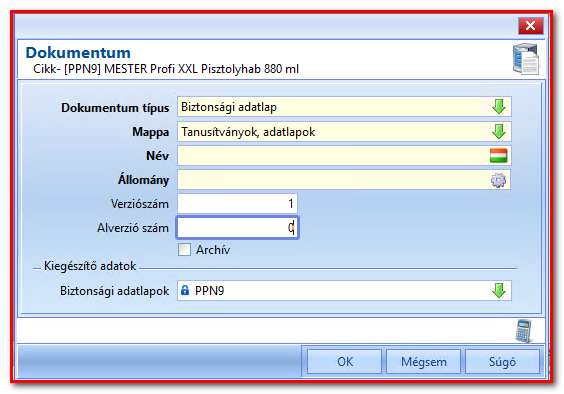Select the Biztonsági adatlap type field
This screenshot has width=564, height=394.
tap(344, 107)
